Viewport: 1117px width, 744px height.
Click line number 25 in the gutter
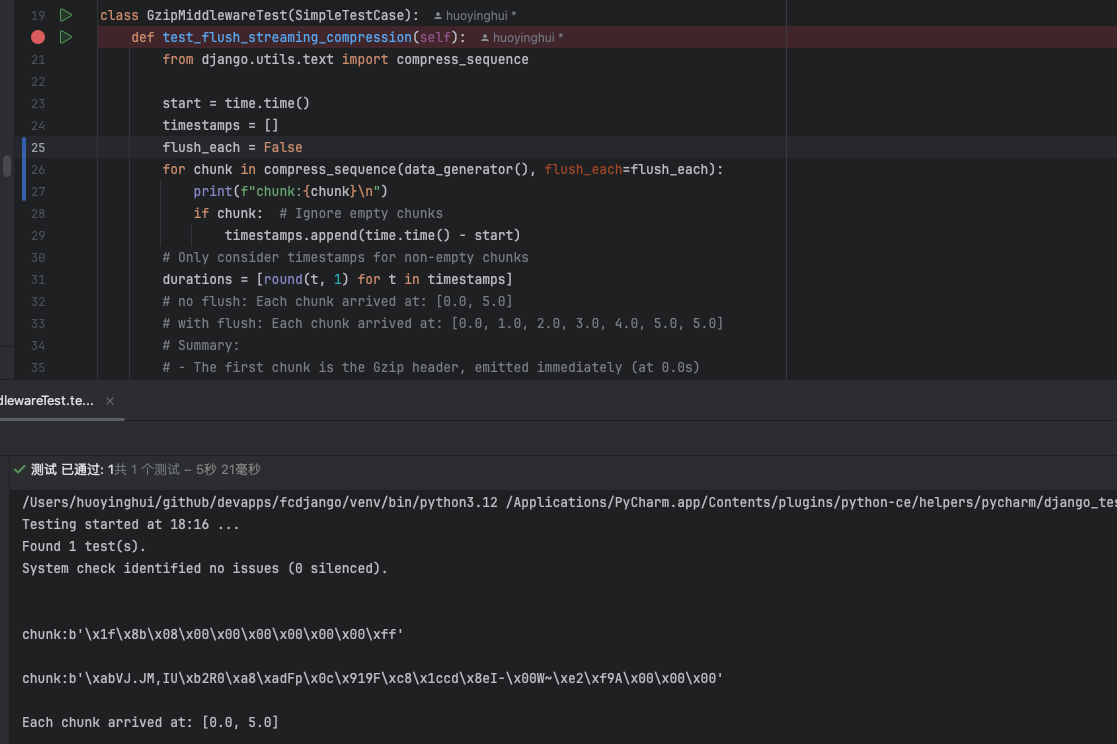click(38, 147)
